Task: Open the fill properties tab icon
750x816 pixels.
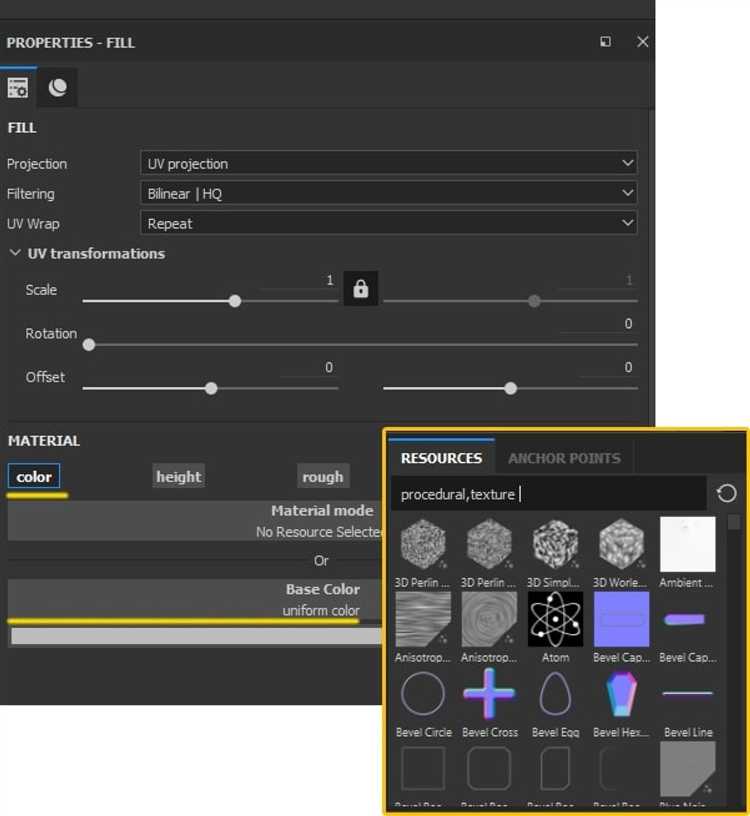Action: pyautogui.click(x=18, y=87)
